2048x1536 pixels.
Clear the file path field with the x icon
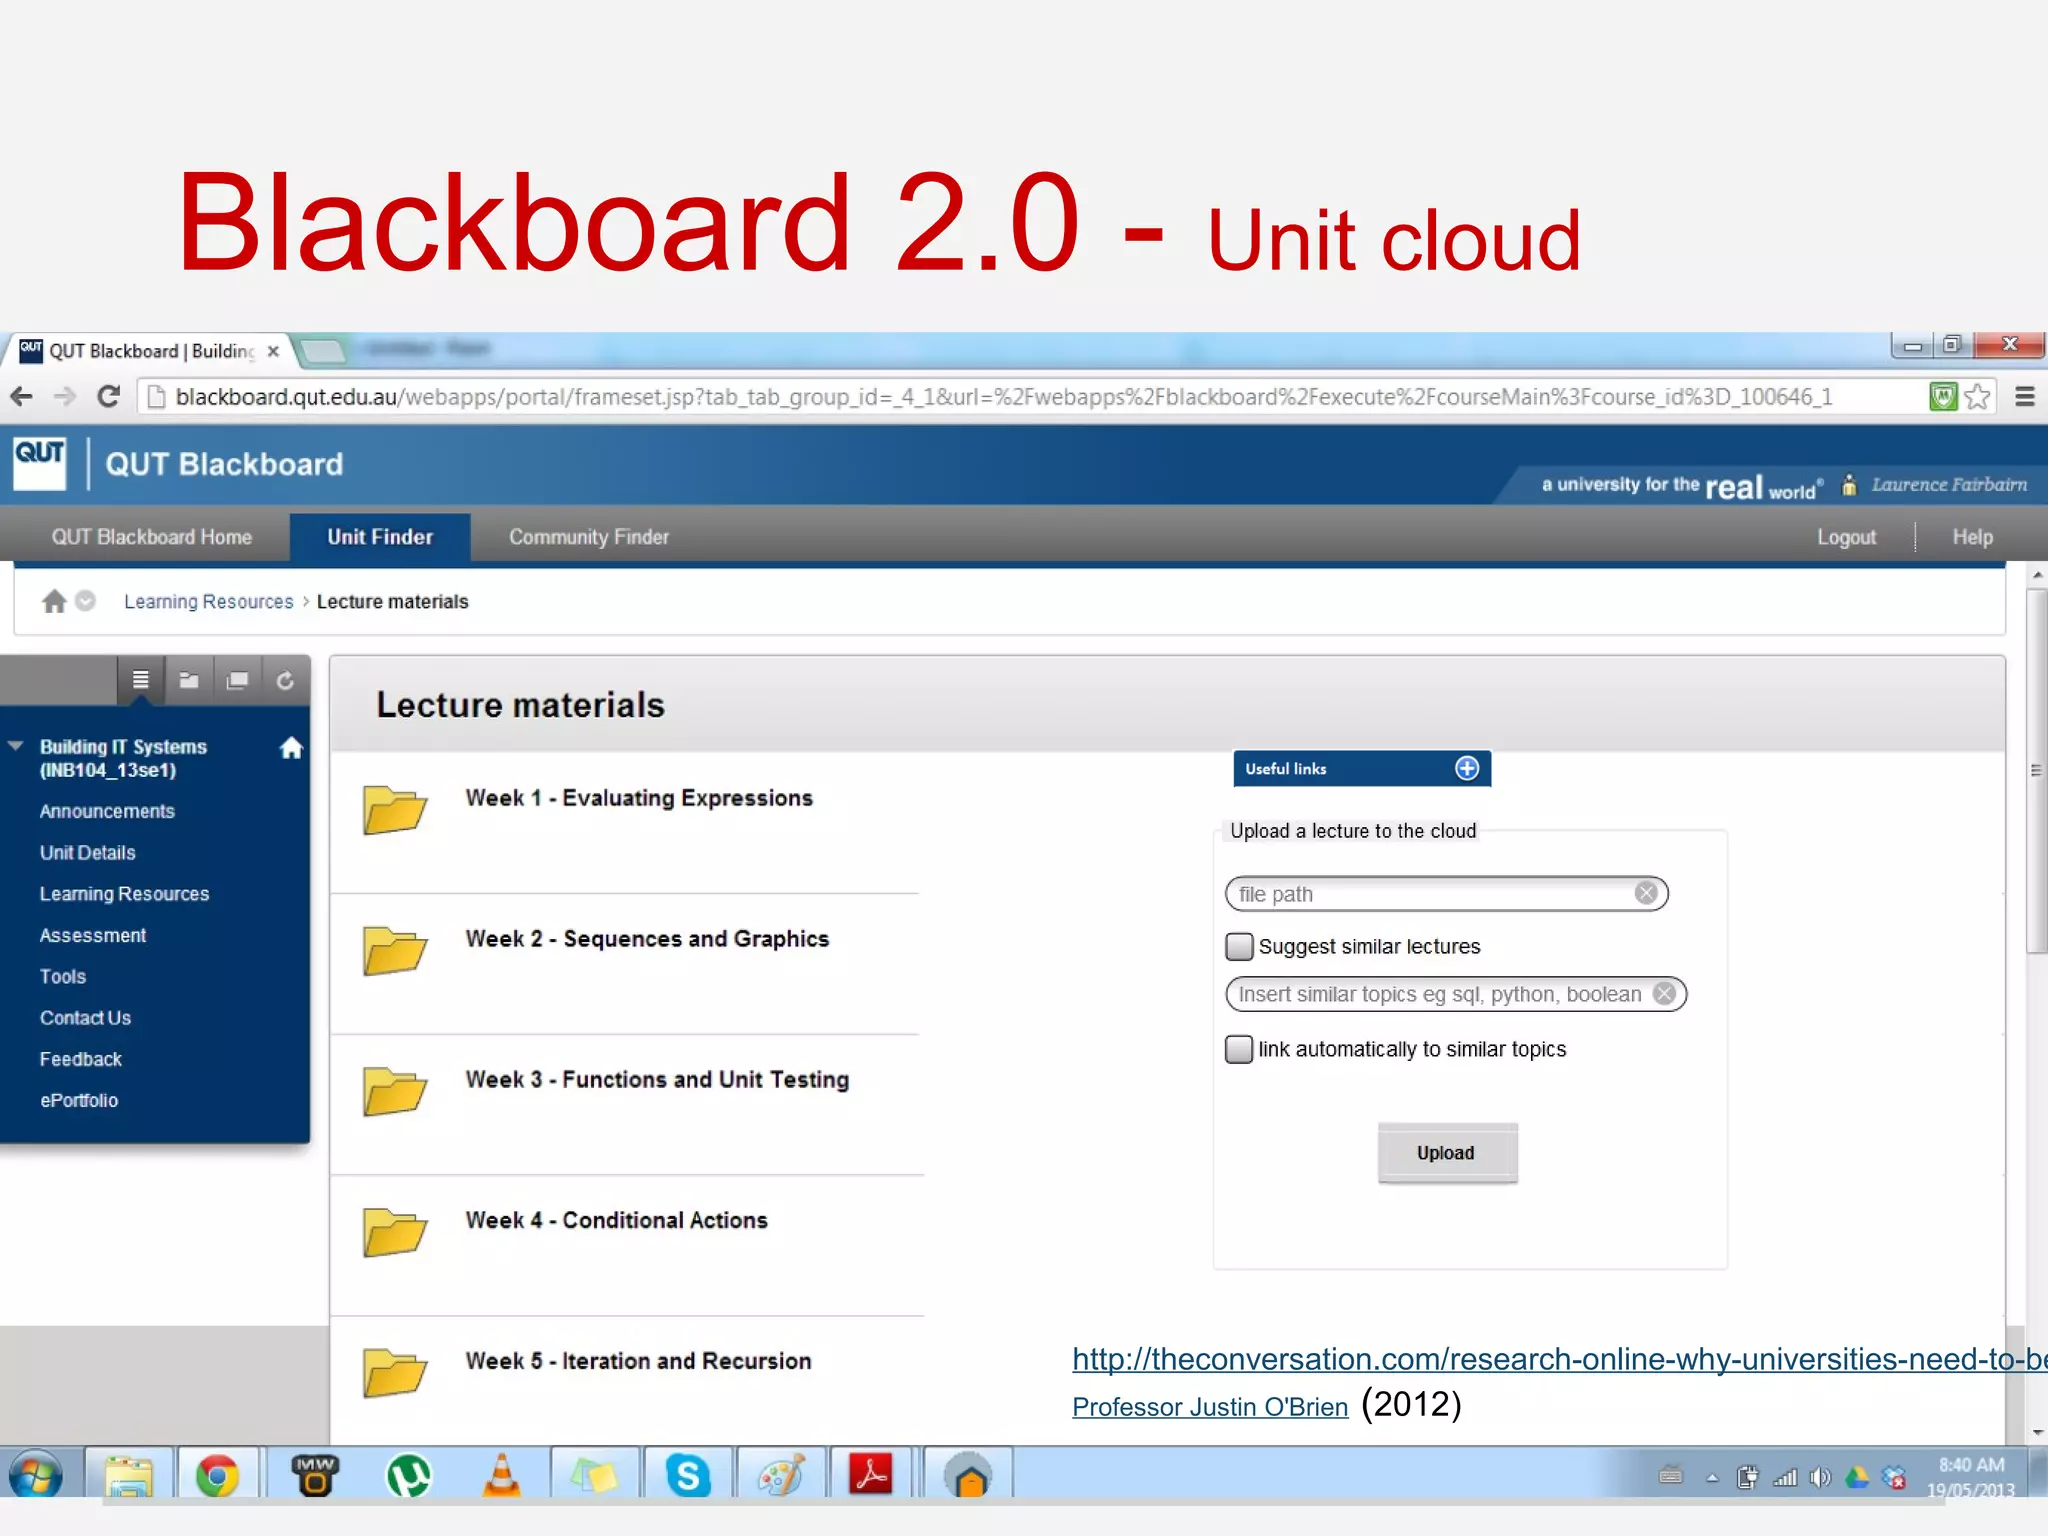[1646, 893]
